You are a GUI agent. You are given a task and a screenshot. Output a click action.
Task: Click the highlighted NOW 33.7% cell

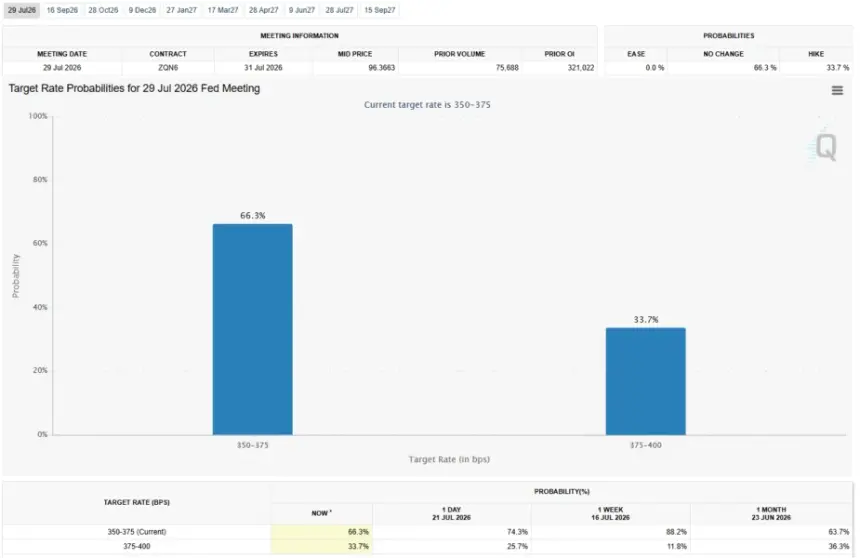(321, 546)
